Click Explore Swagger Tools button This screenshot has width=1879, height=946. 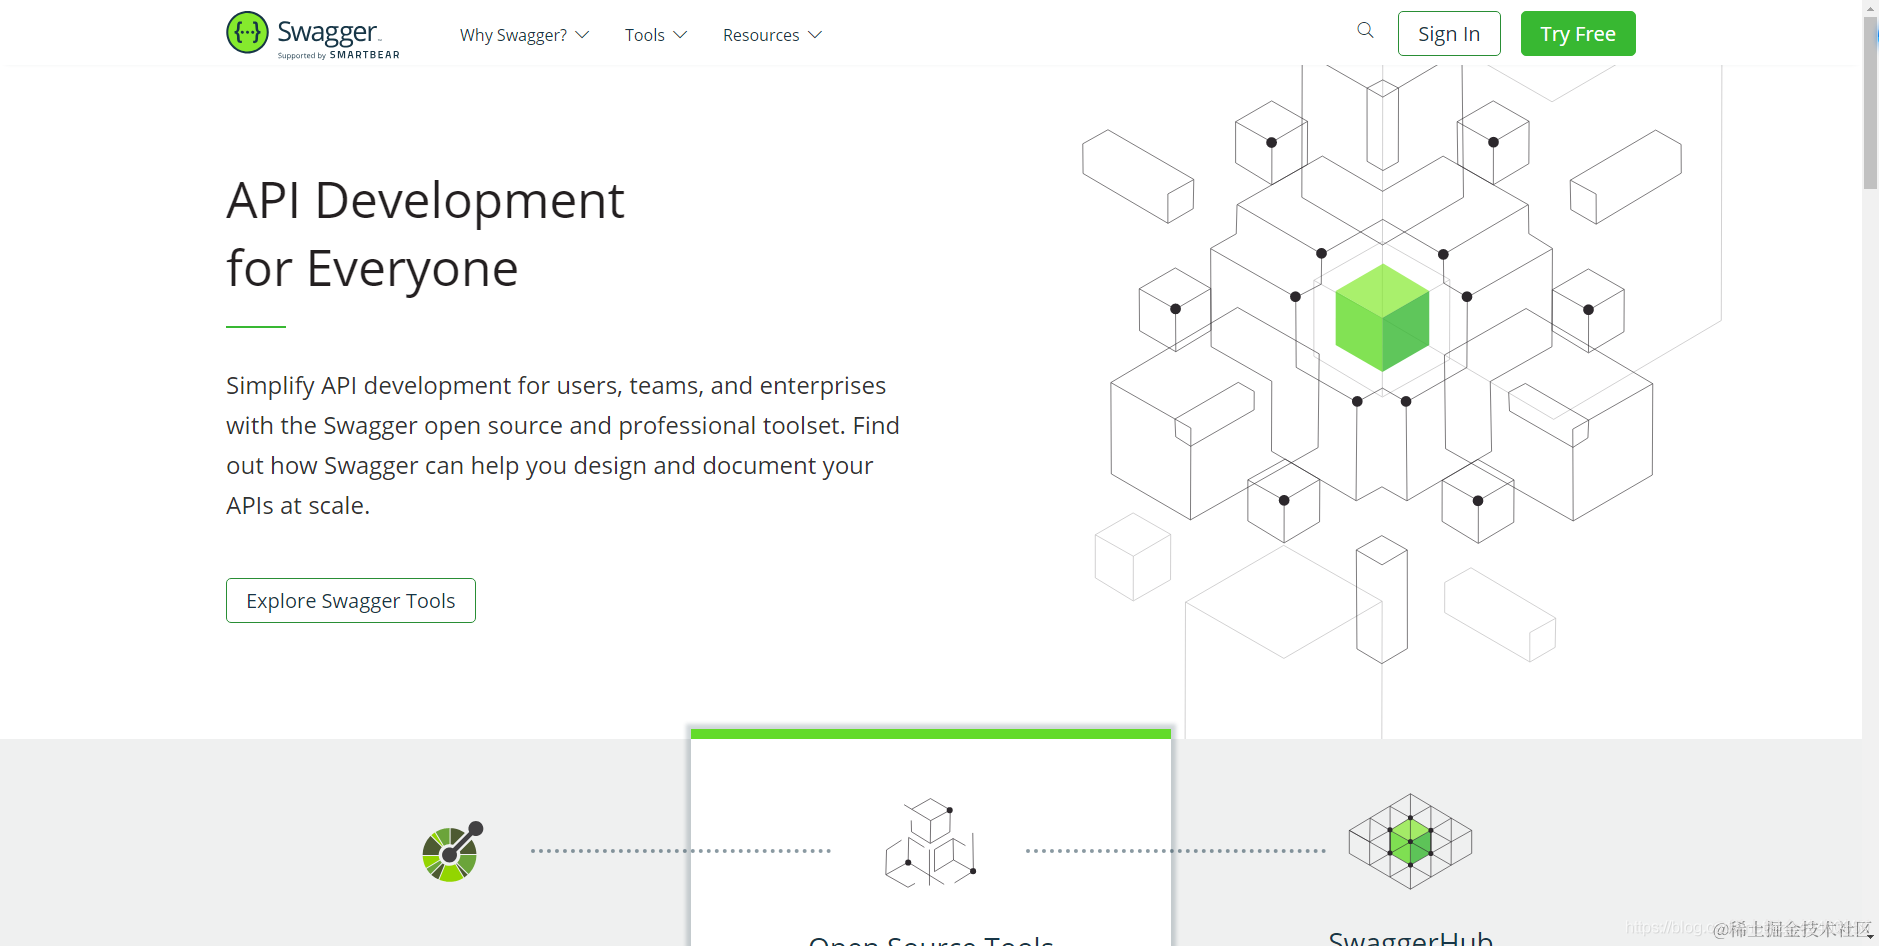pos(351,601)
